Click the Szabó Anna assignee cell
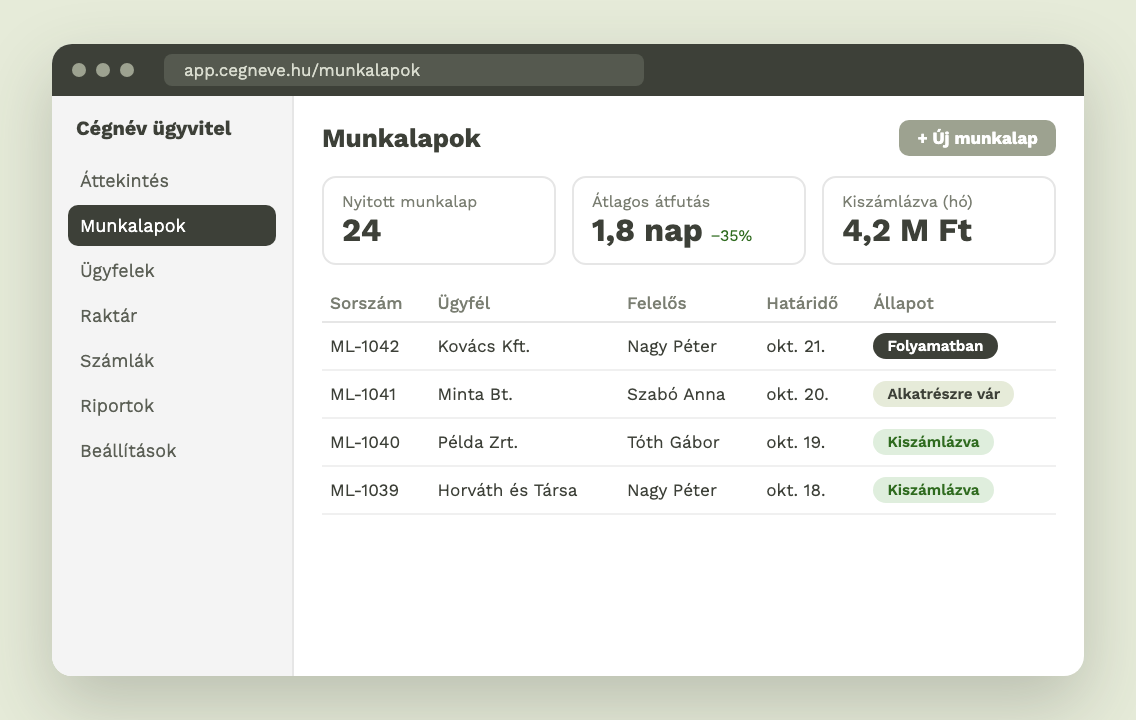 tap(676, 394)
